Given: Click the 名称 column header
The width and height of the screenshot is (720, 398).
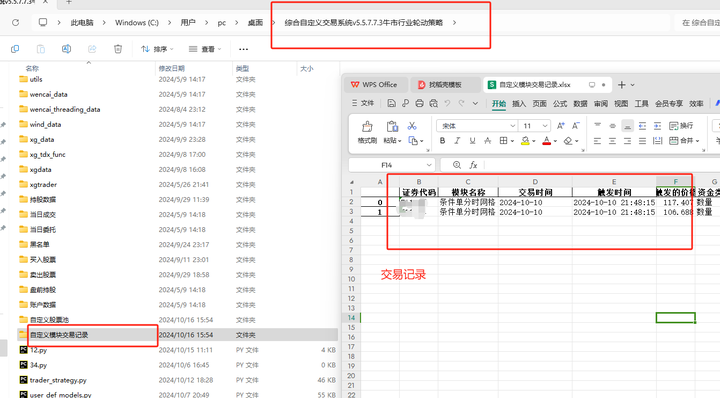Looking at the screenshot, I should (x=32, y=68).
